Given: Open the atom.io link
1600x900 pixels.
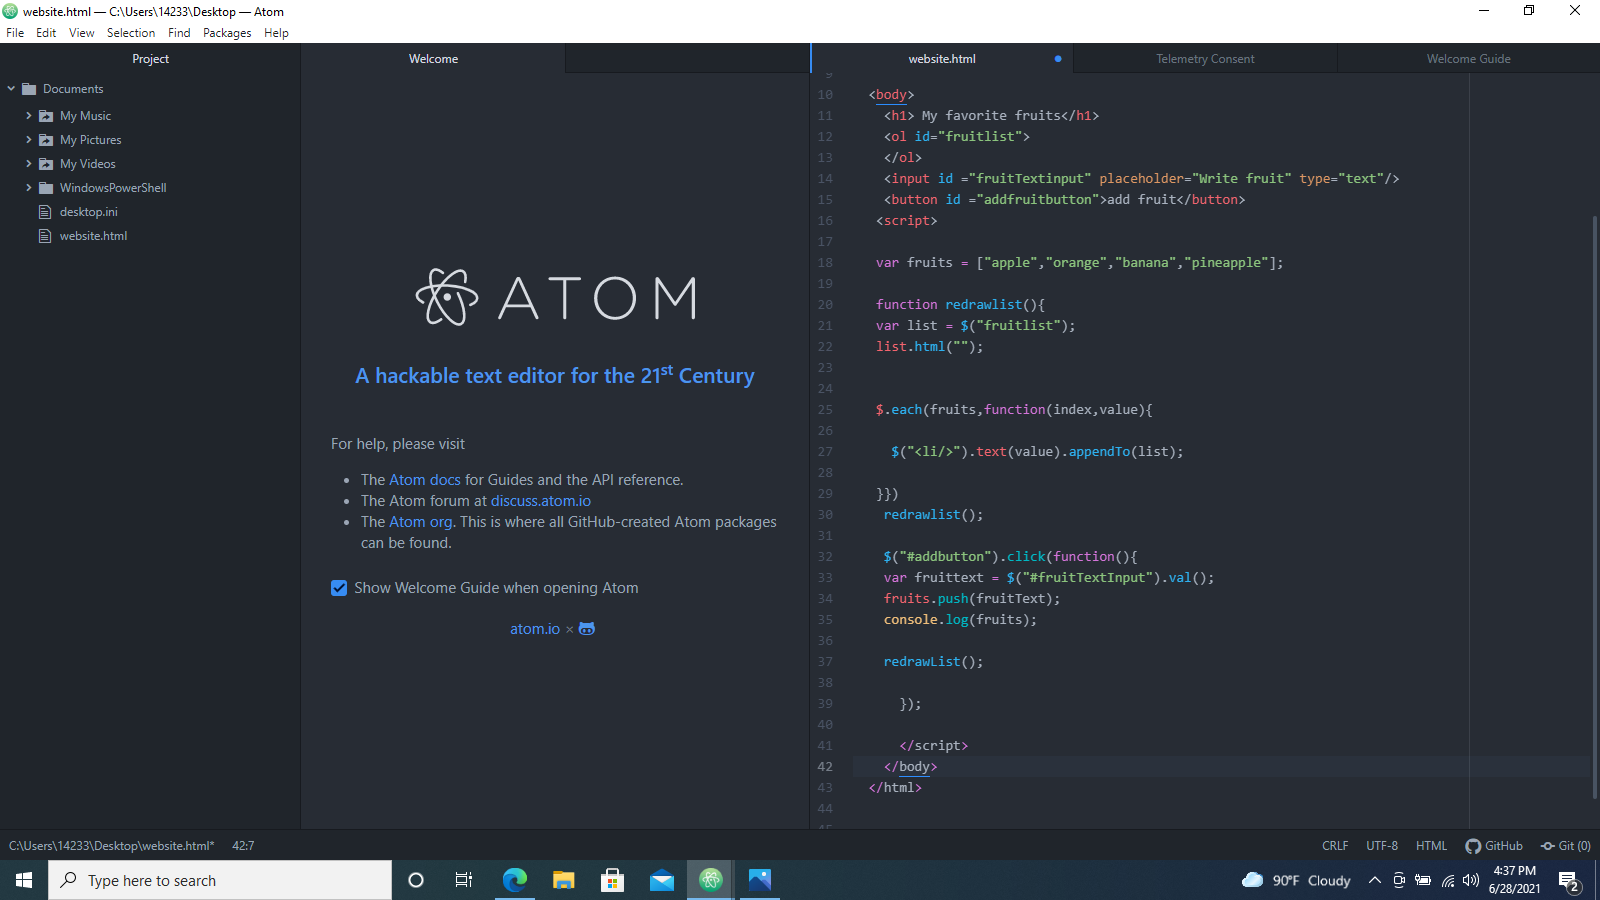Looking at the screenshot, I should point(535,629).
